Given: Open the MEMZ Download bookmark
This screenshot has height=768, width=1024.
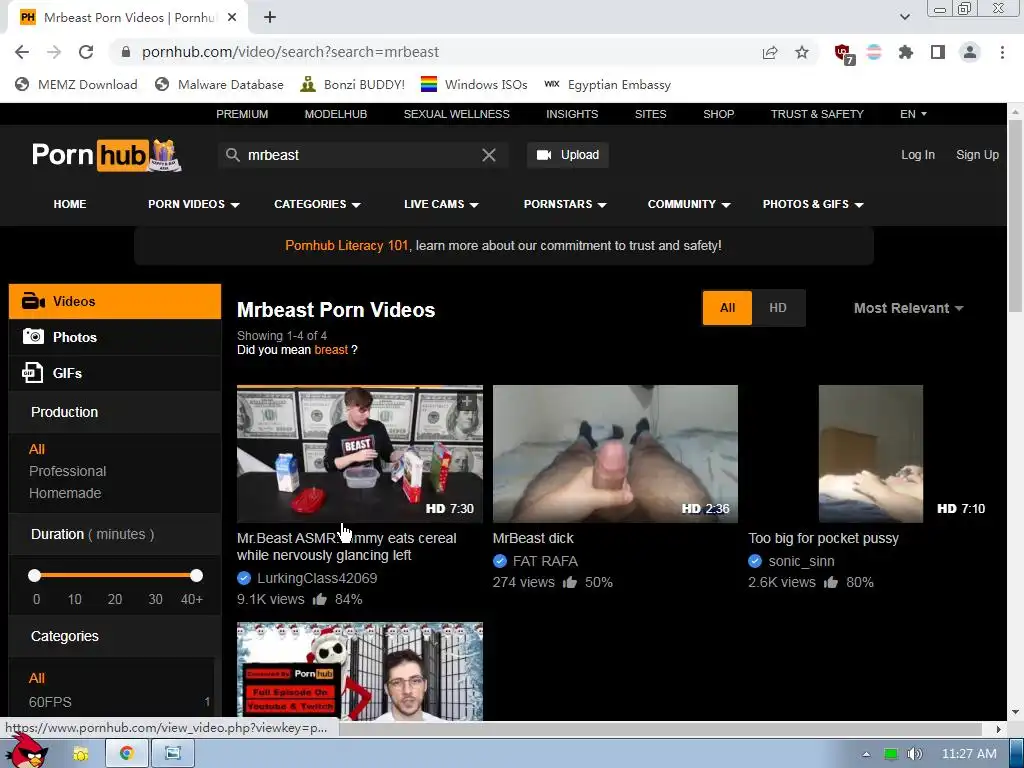Looking at the screenshot, I should click(76, 85).
